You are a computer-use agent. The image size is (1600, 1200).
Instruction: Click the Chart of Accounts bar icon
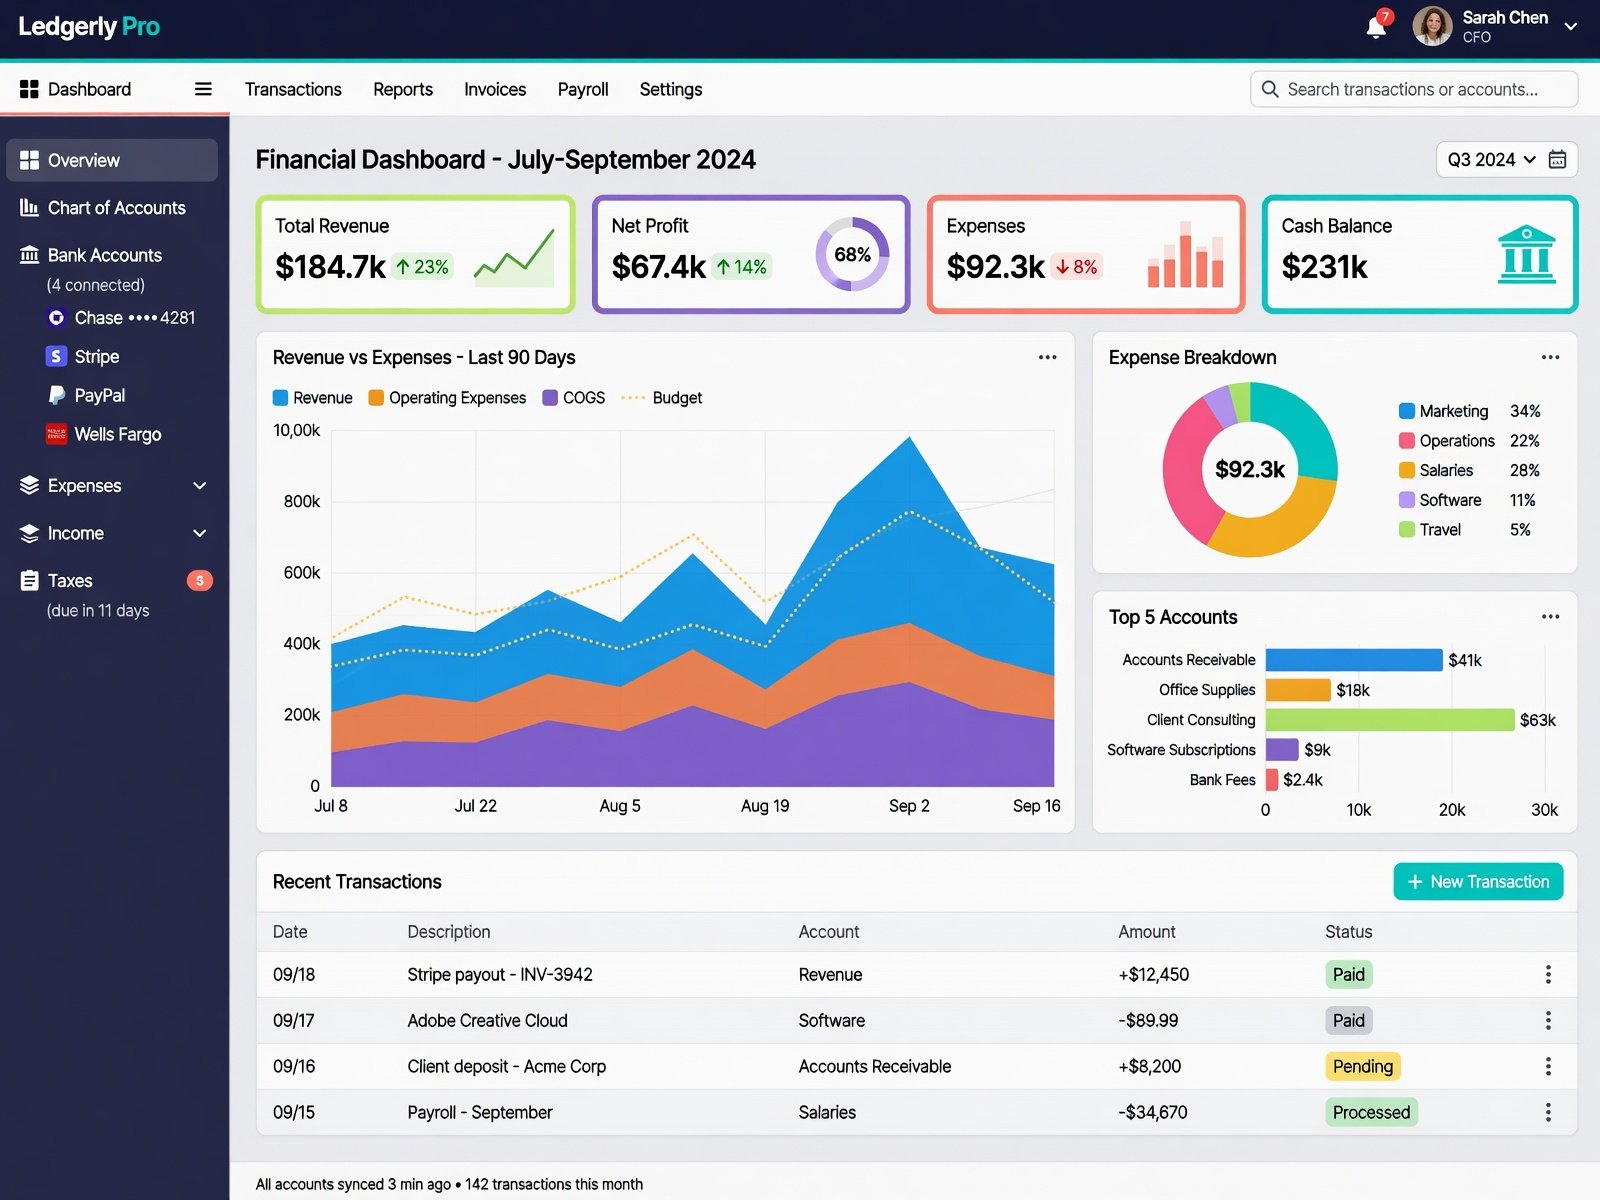pyautogui.click(x=29, y=207)
